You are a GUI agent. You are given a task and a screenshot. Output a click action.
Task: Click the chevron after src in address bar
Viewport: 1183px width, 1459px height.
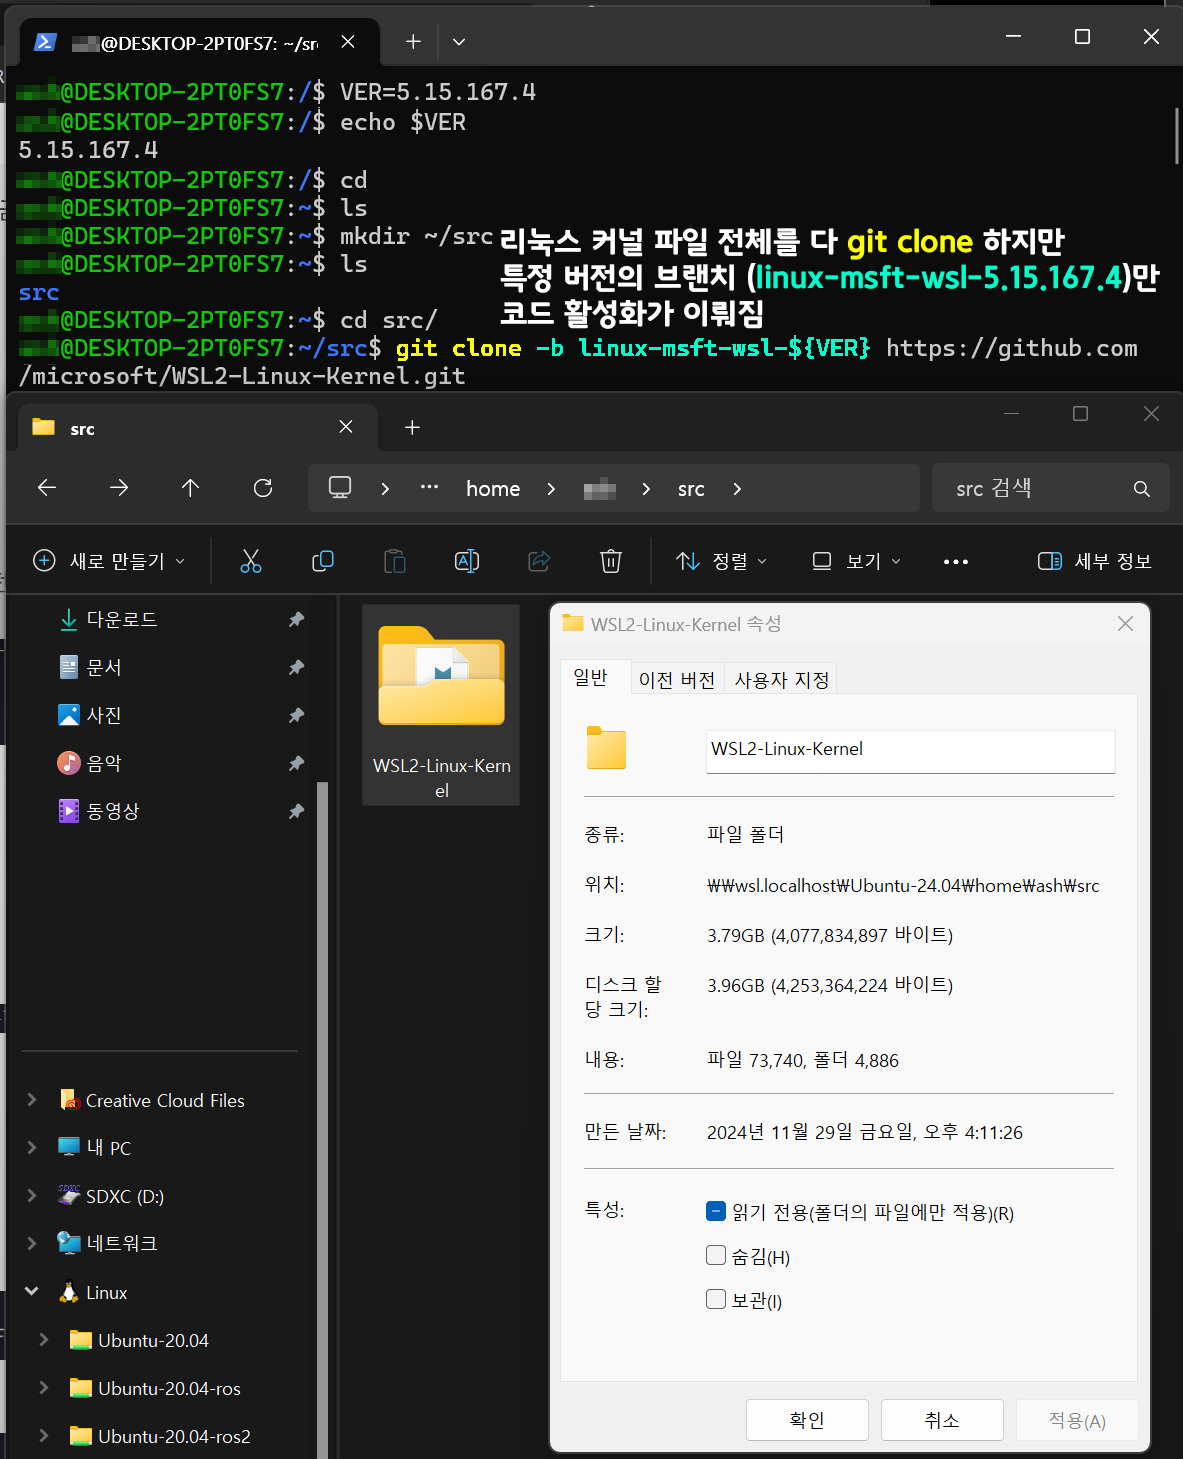(737, 489)
